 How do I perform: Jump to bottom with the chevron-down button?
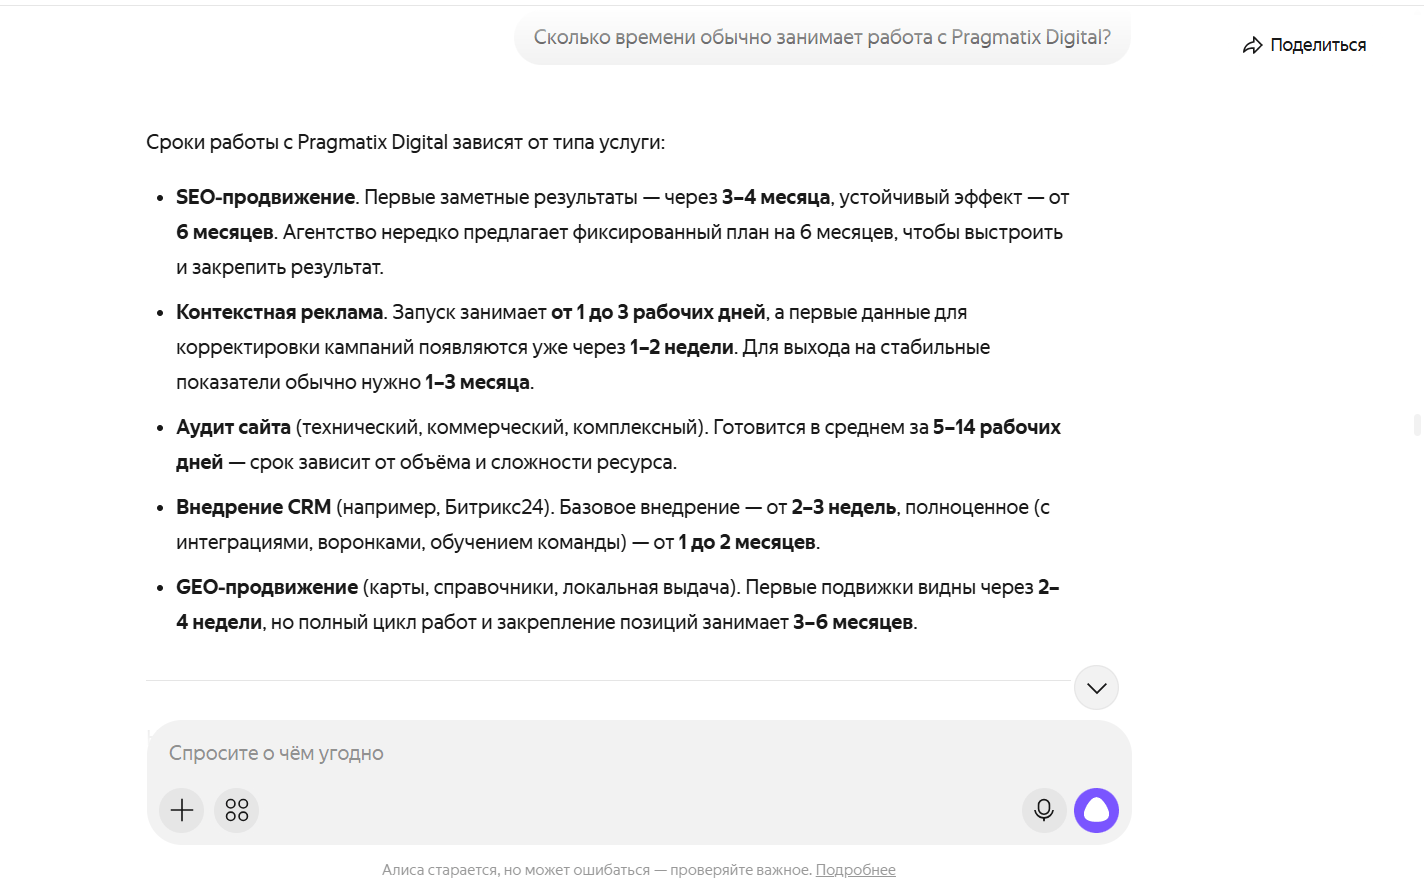[1096, 688]
